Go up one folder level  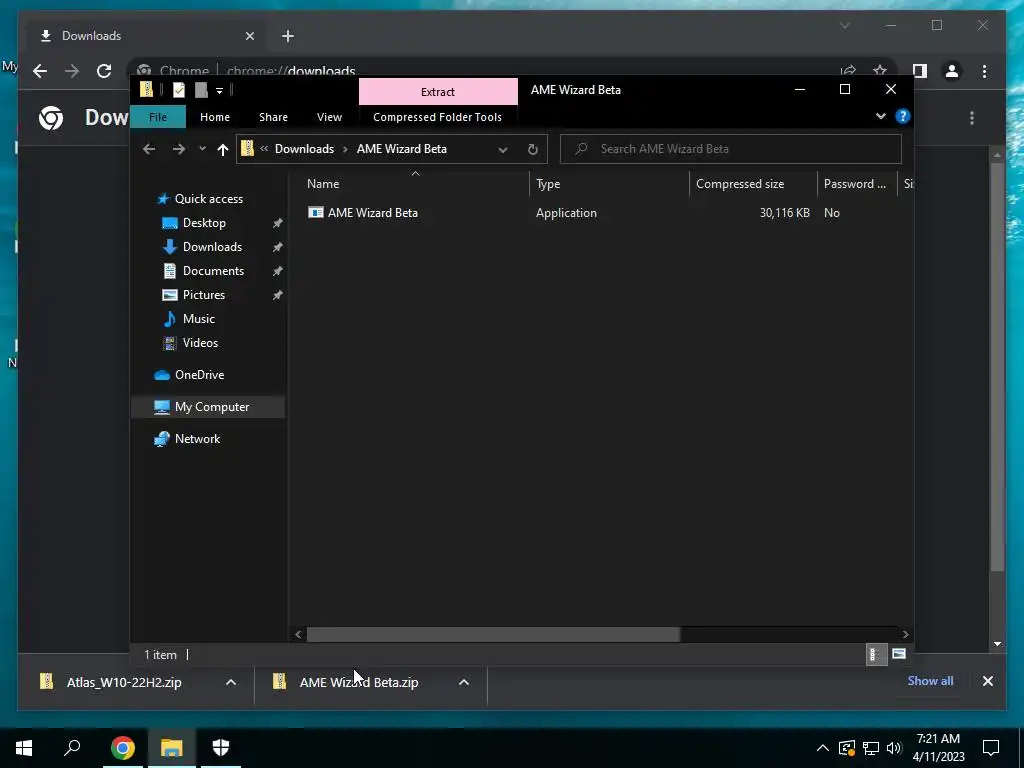(223, 150)
